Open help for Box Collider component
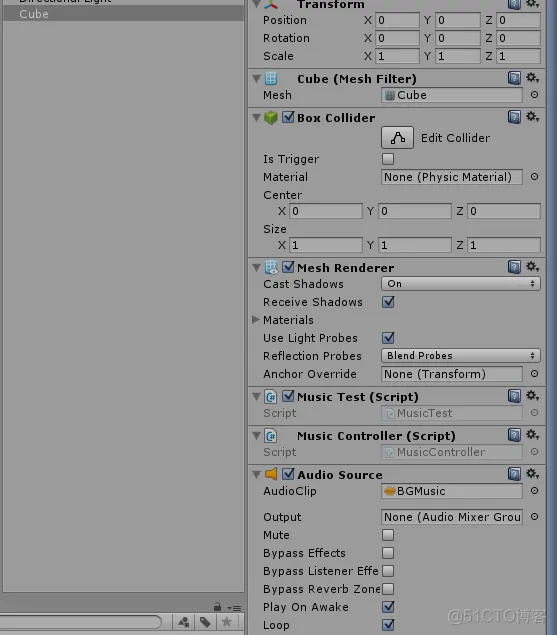The image size is (557, 635). pos(514,117)
